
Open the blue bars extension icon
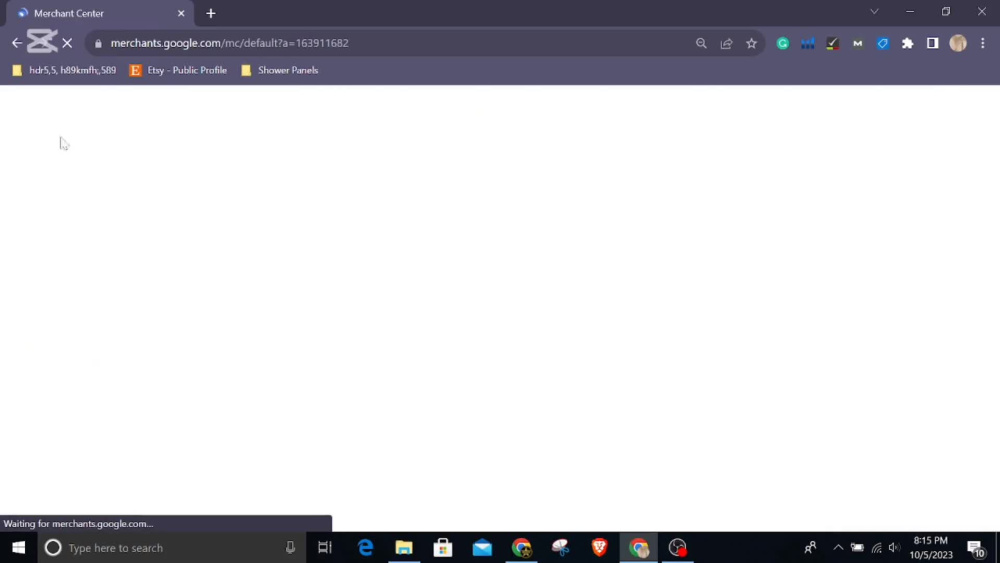coord(807,43)
